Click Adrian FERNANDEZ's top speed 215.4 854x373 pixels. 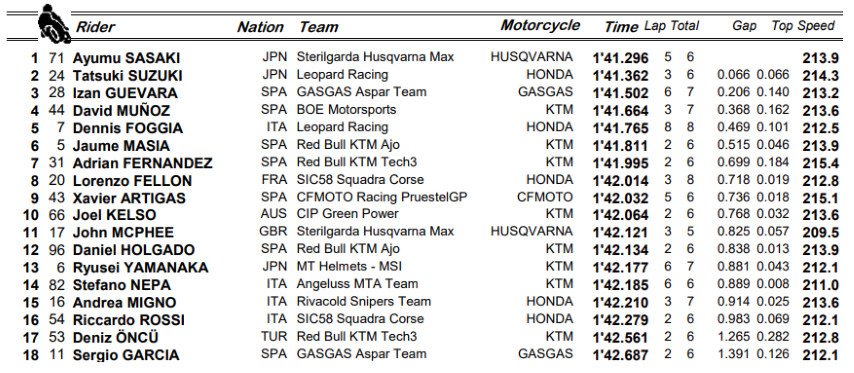820,163
